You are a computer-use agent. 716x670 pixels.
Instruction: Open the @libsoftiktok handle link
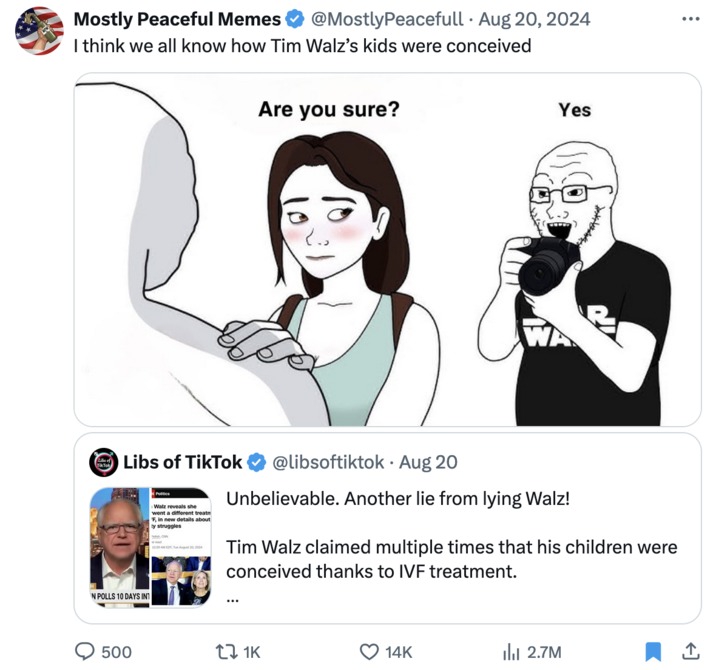(x=328, y=462)
